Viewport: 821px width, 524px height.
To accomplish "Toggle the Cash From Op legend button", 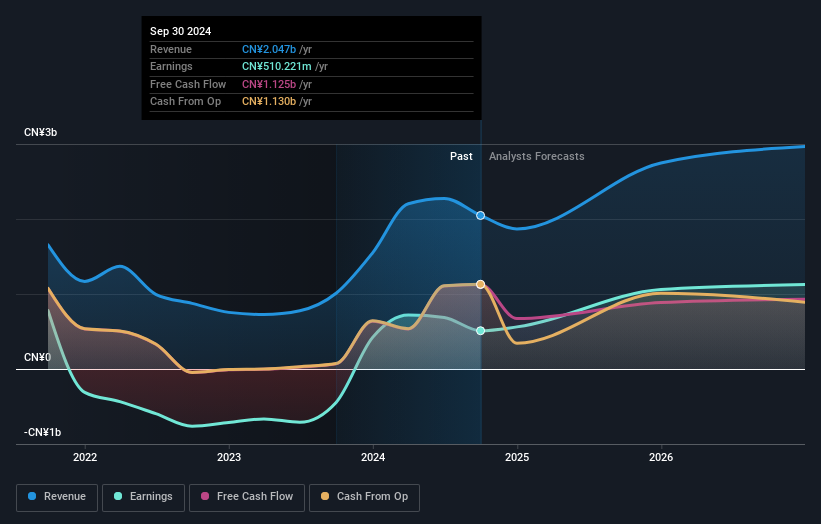I will pyautogui.click(x=364, y=497).
